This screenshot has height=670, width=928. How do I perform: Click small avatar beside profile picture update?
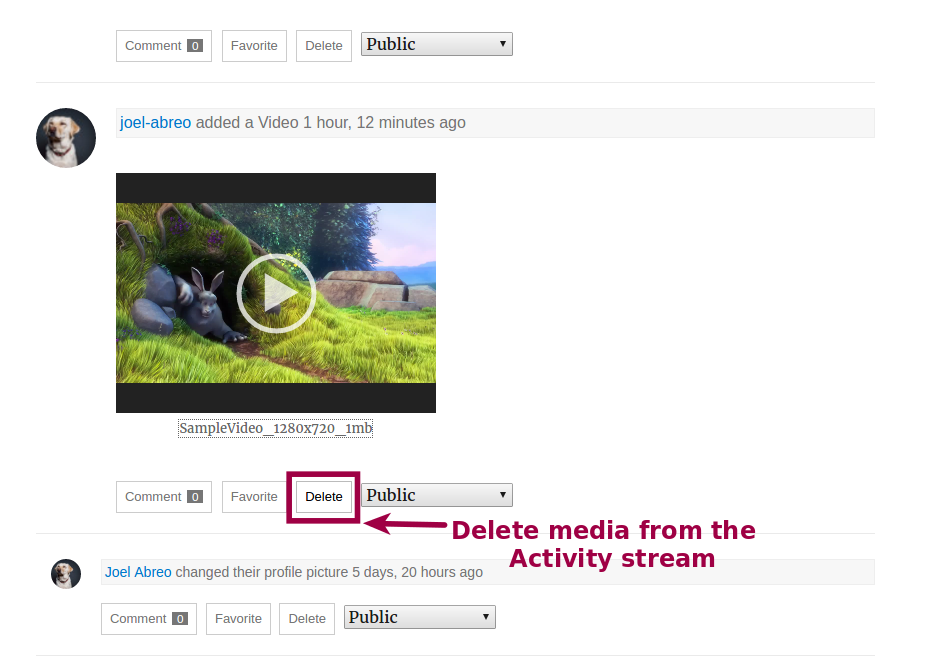(66, 574)
